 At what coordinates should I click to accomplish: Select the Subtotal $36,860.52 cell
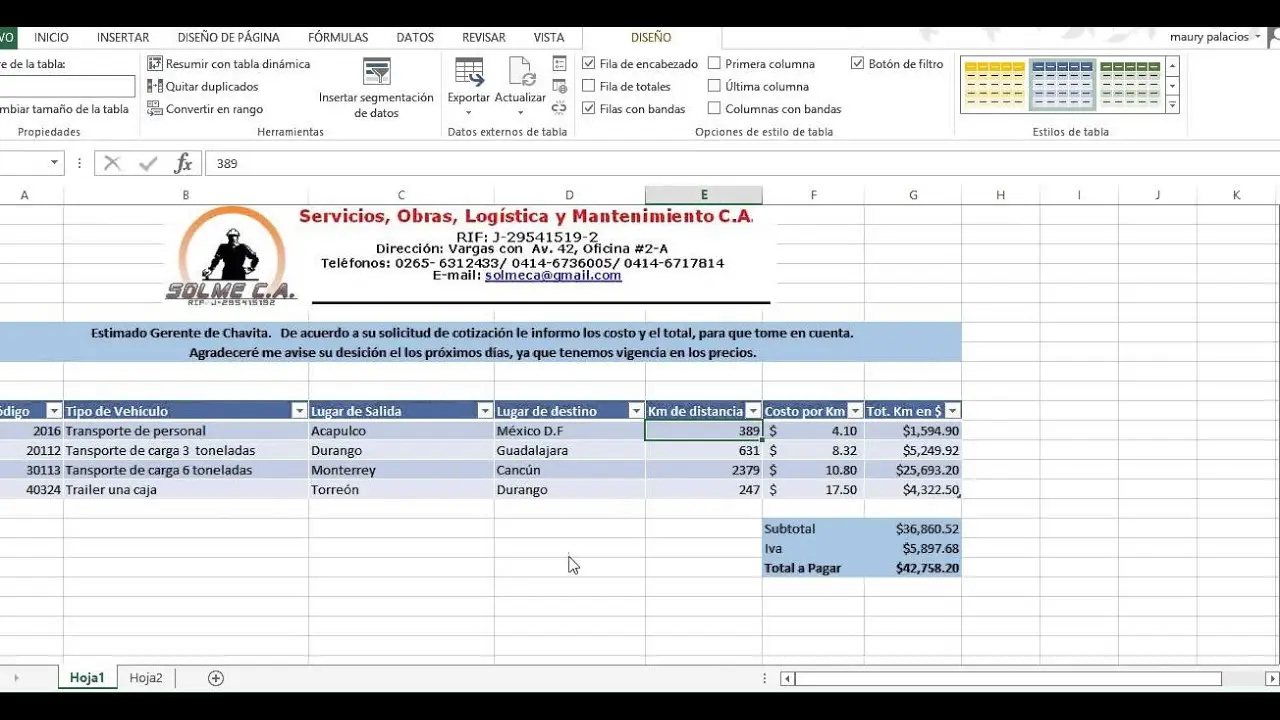(913, 529)
